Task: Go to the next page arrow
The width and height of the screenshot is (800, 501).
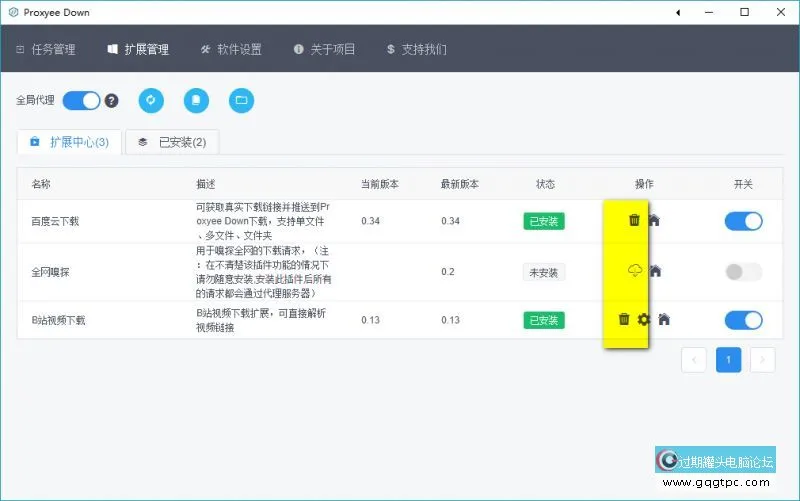Action: pos(762,360)
